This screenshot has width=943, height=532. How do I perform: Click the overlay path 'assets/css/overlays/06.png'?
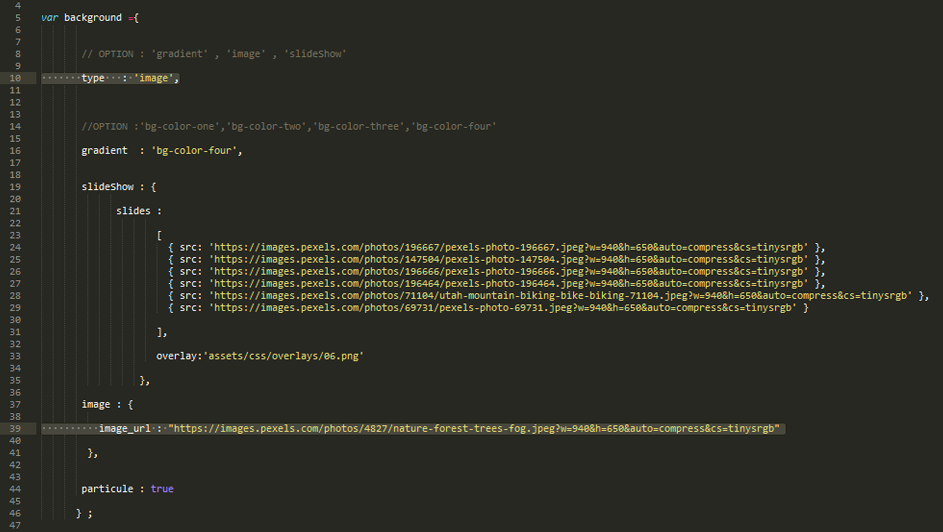point(283,356)
